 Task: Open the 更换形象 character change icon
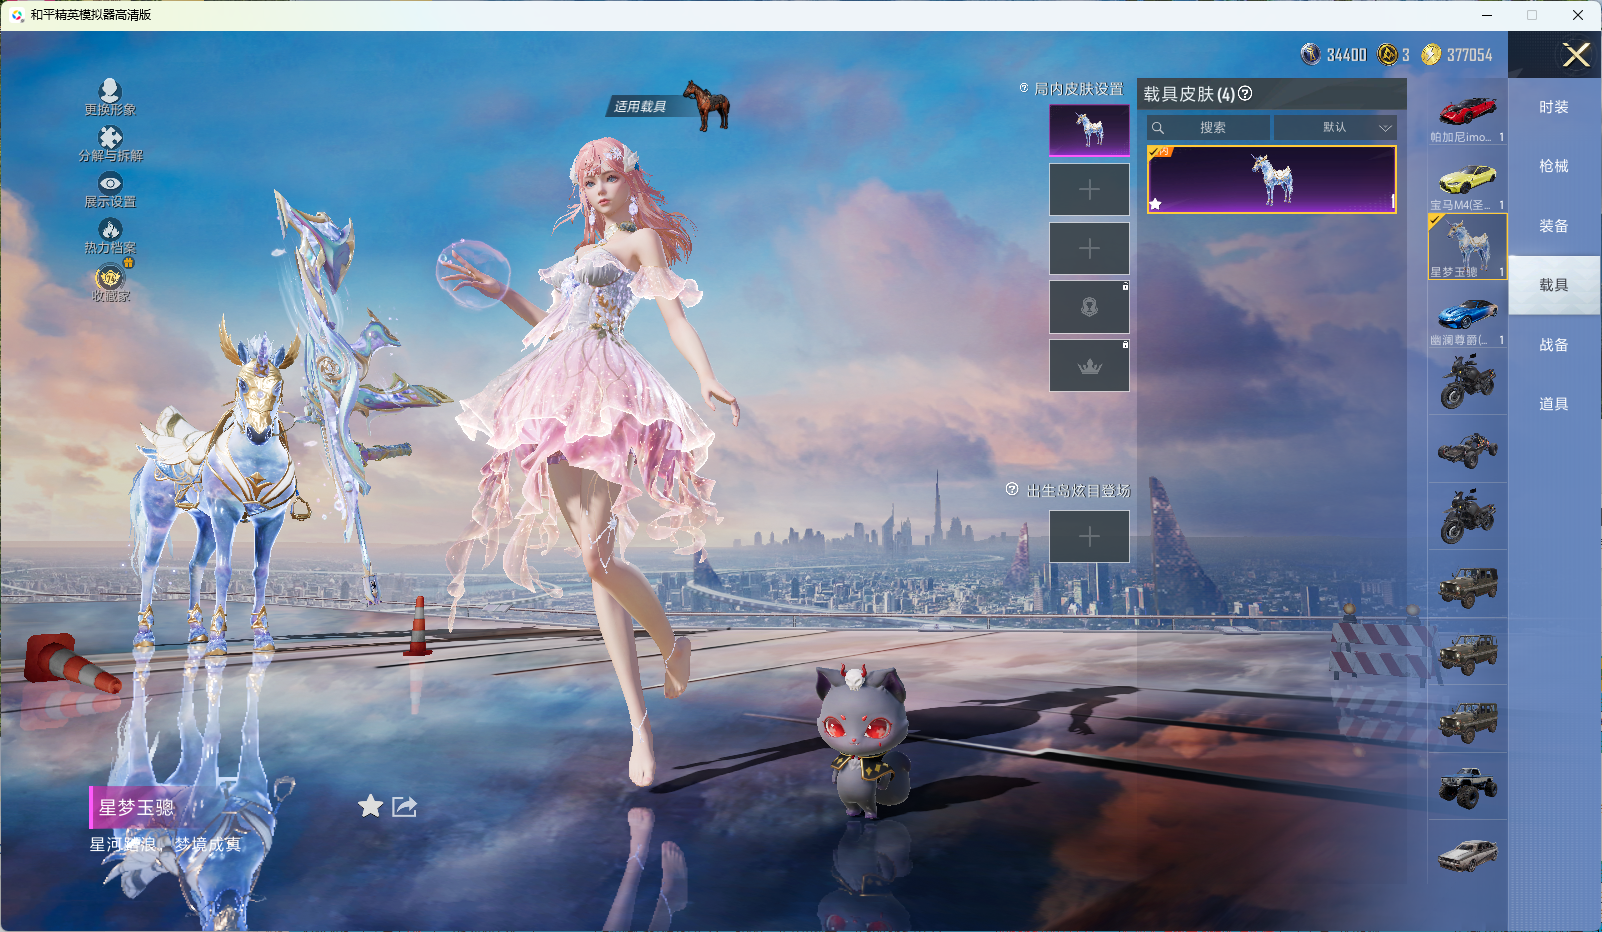(110, 92)
